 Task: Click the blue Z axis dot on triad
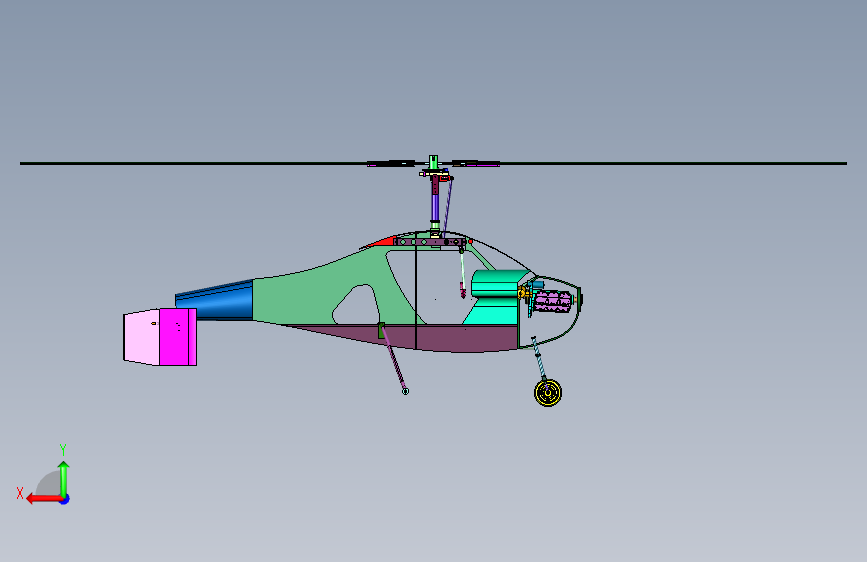[65, 499]
